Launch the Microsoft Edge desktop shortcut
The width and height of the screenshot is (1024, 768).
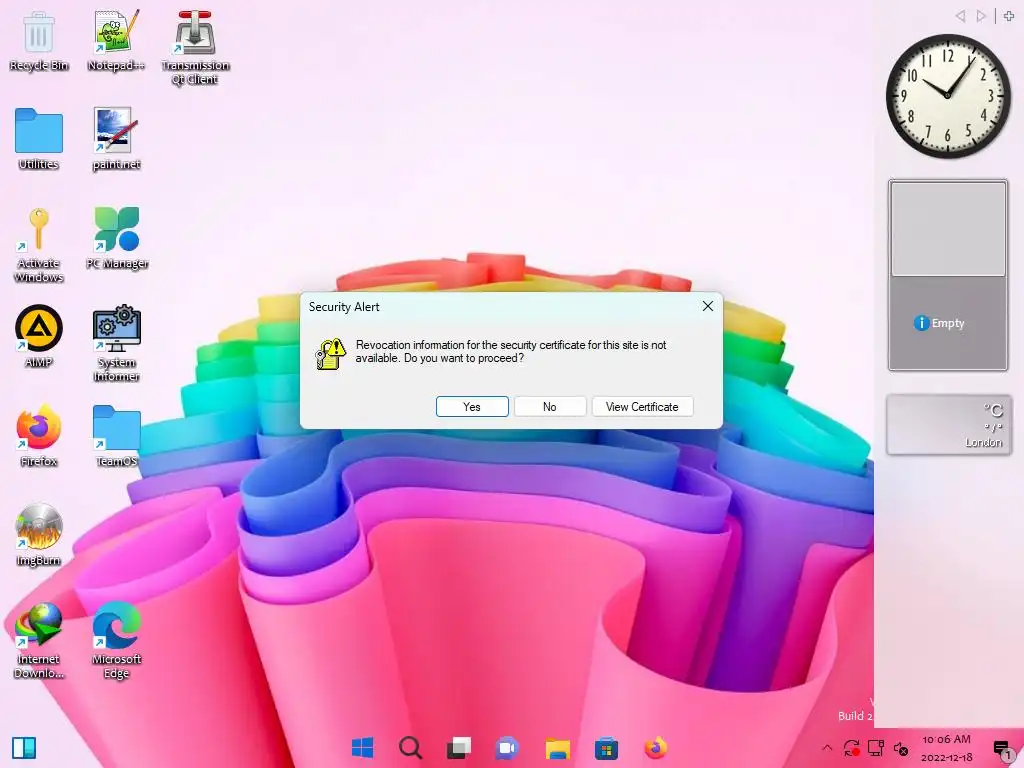pos(116,640)
